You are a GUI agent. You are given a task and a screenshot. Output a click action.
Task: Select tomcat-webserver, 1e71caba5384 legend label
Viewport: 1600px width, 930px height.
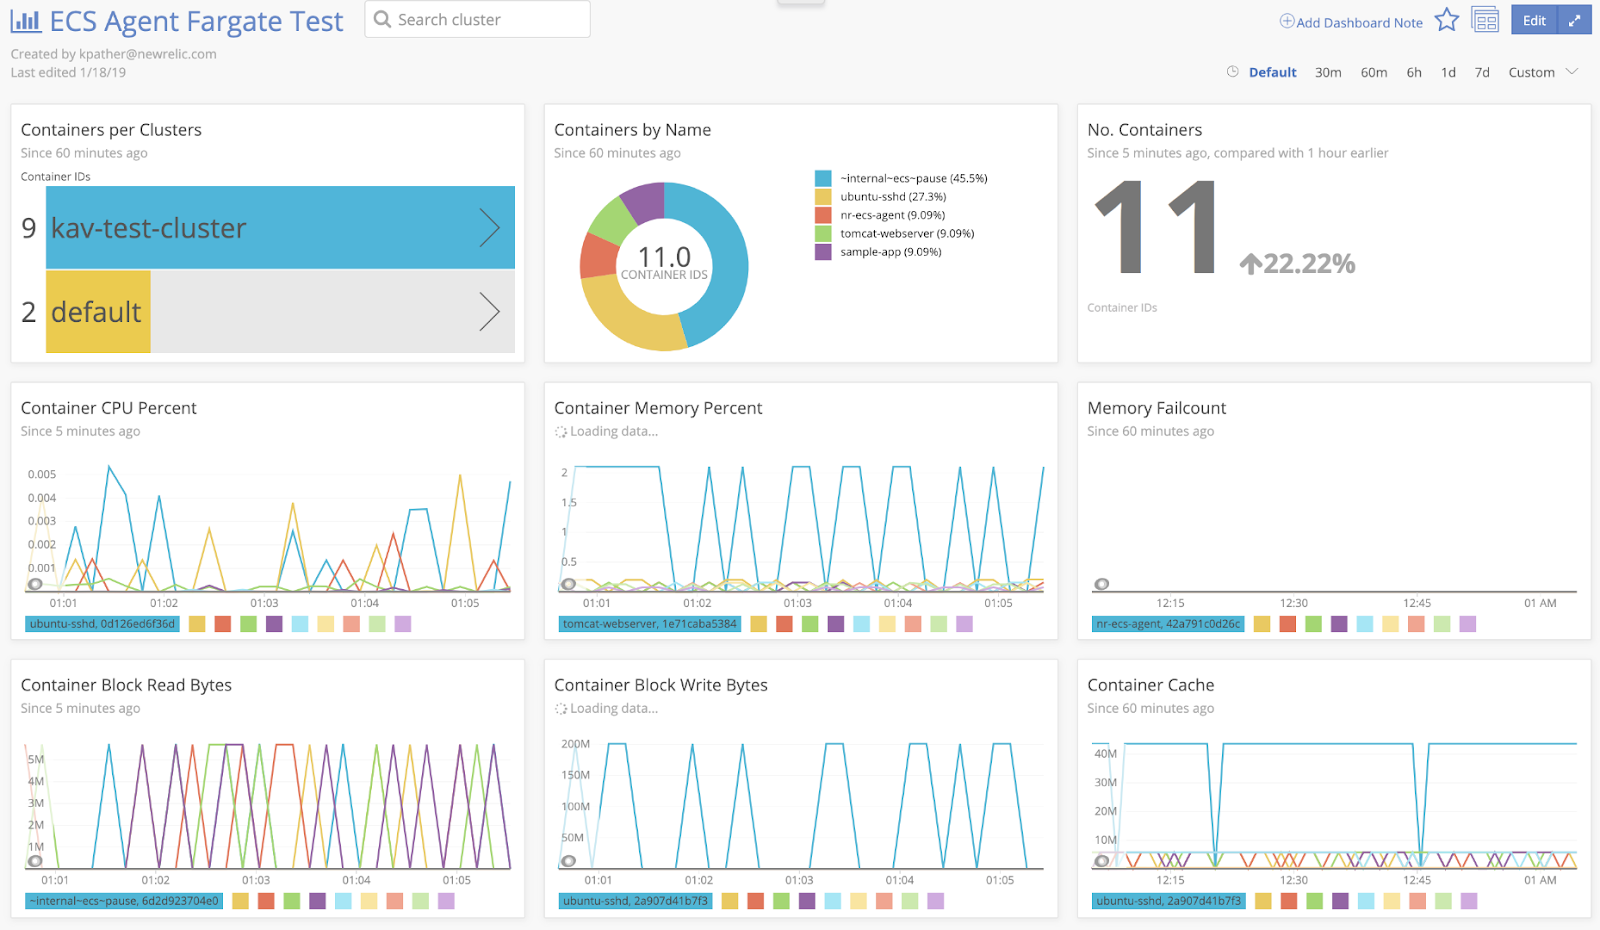click(650, 624)
